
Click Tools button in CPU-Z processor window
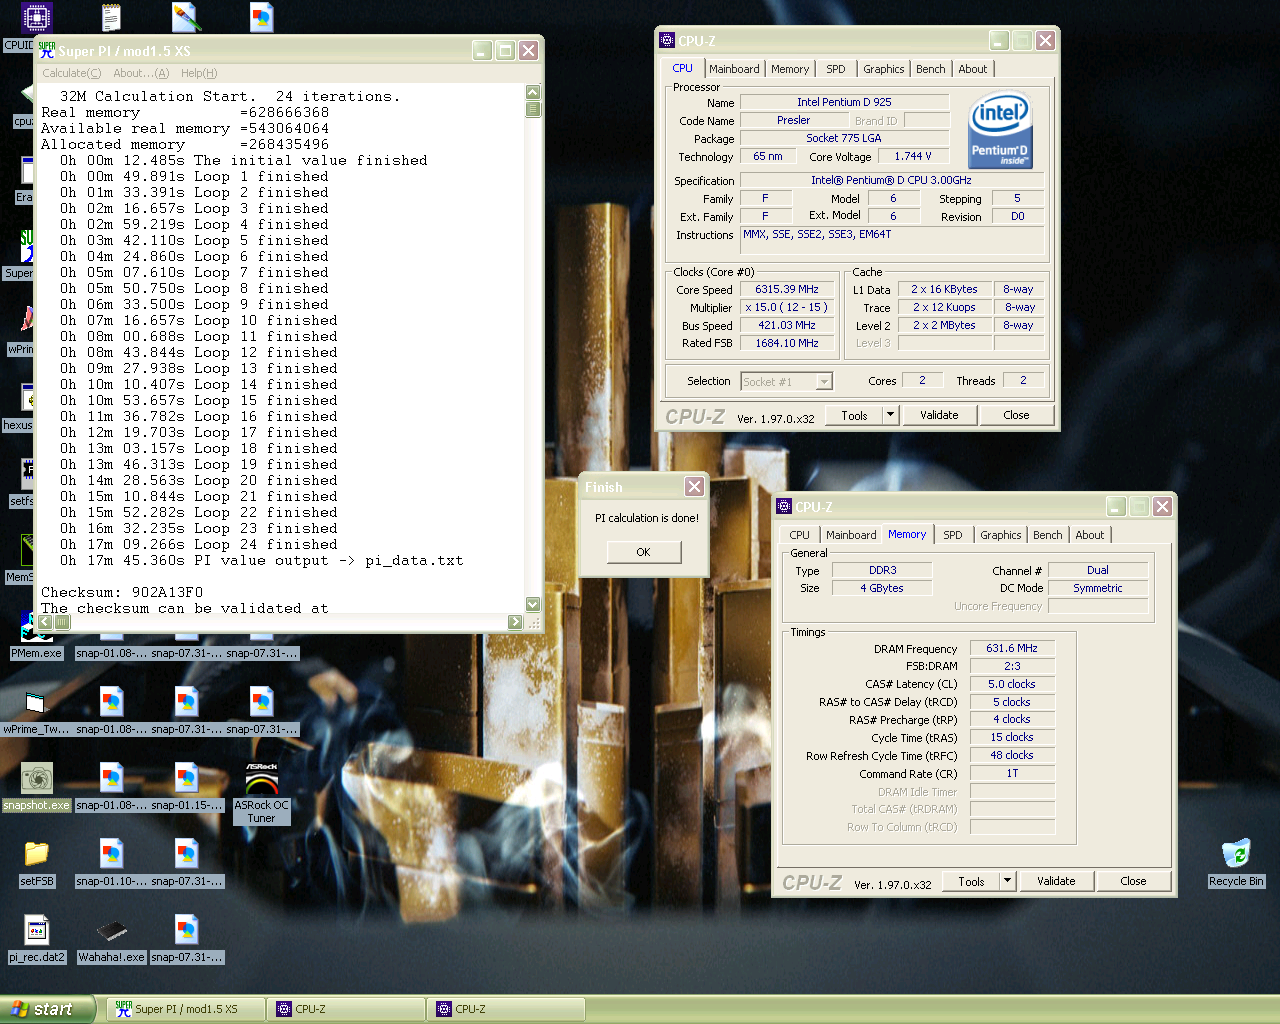click(x=855, y=415)
